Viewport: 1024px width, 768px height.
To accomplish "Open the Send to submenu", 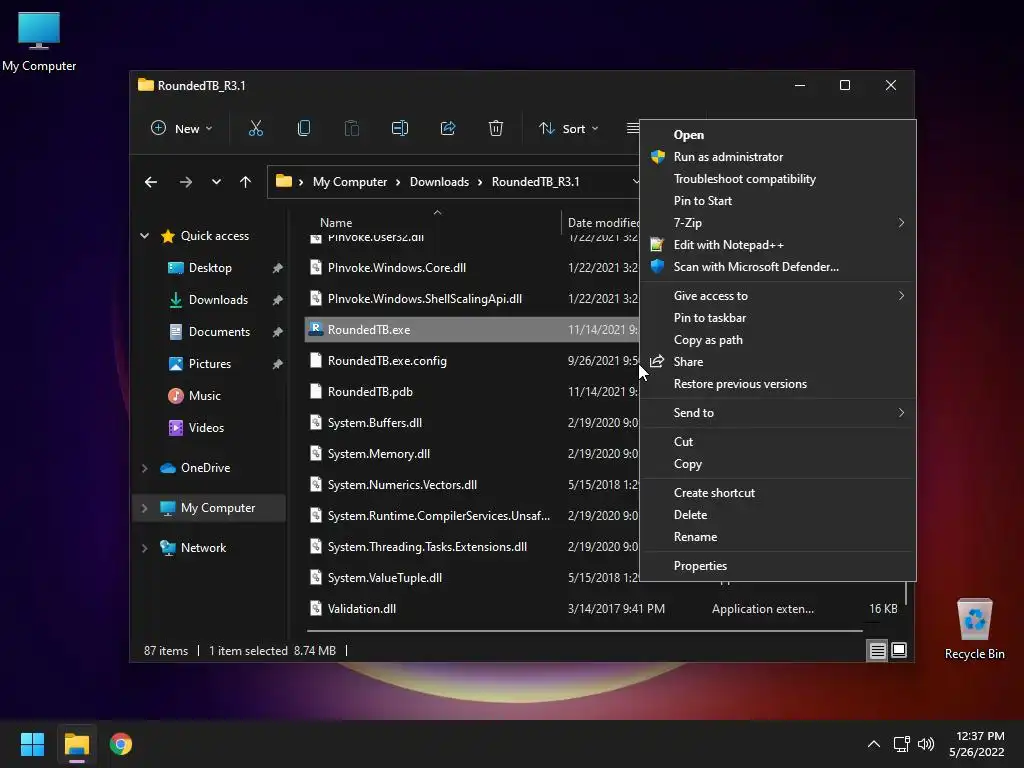I will (x=778, y=413).
